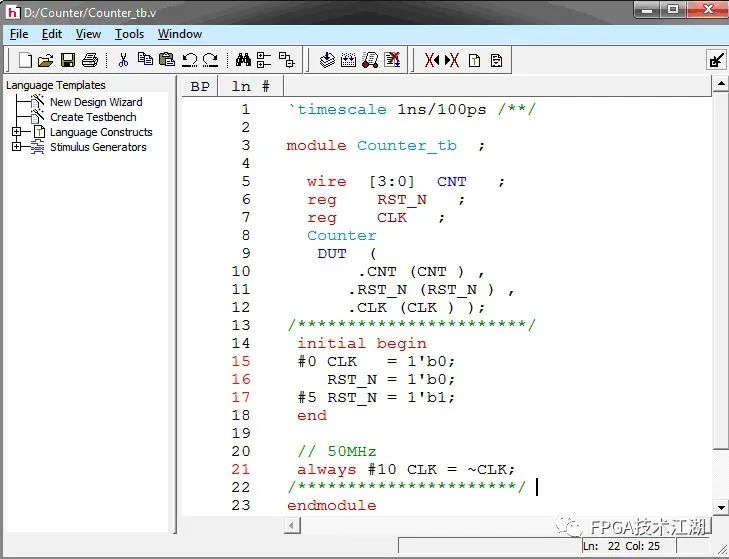This screenshot has height=559, width=729.
Task: Click the 'end' keyword on line 18
Action: pos(312,415)
